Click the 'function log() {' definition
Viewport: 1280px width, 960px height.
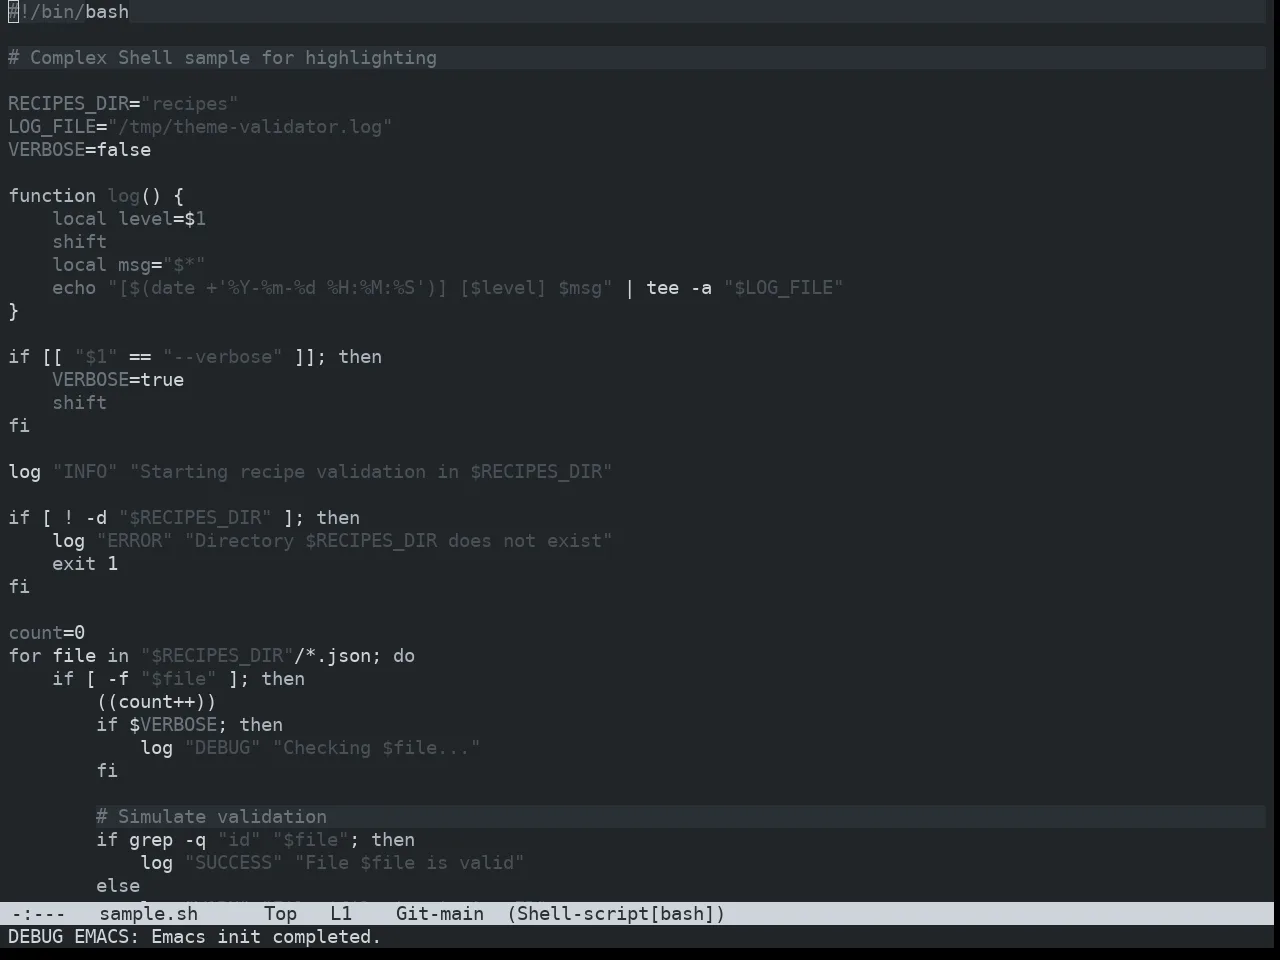(x=96, y=196)
